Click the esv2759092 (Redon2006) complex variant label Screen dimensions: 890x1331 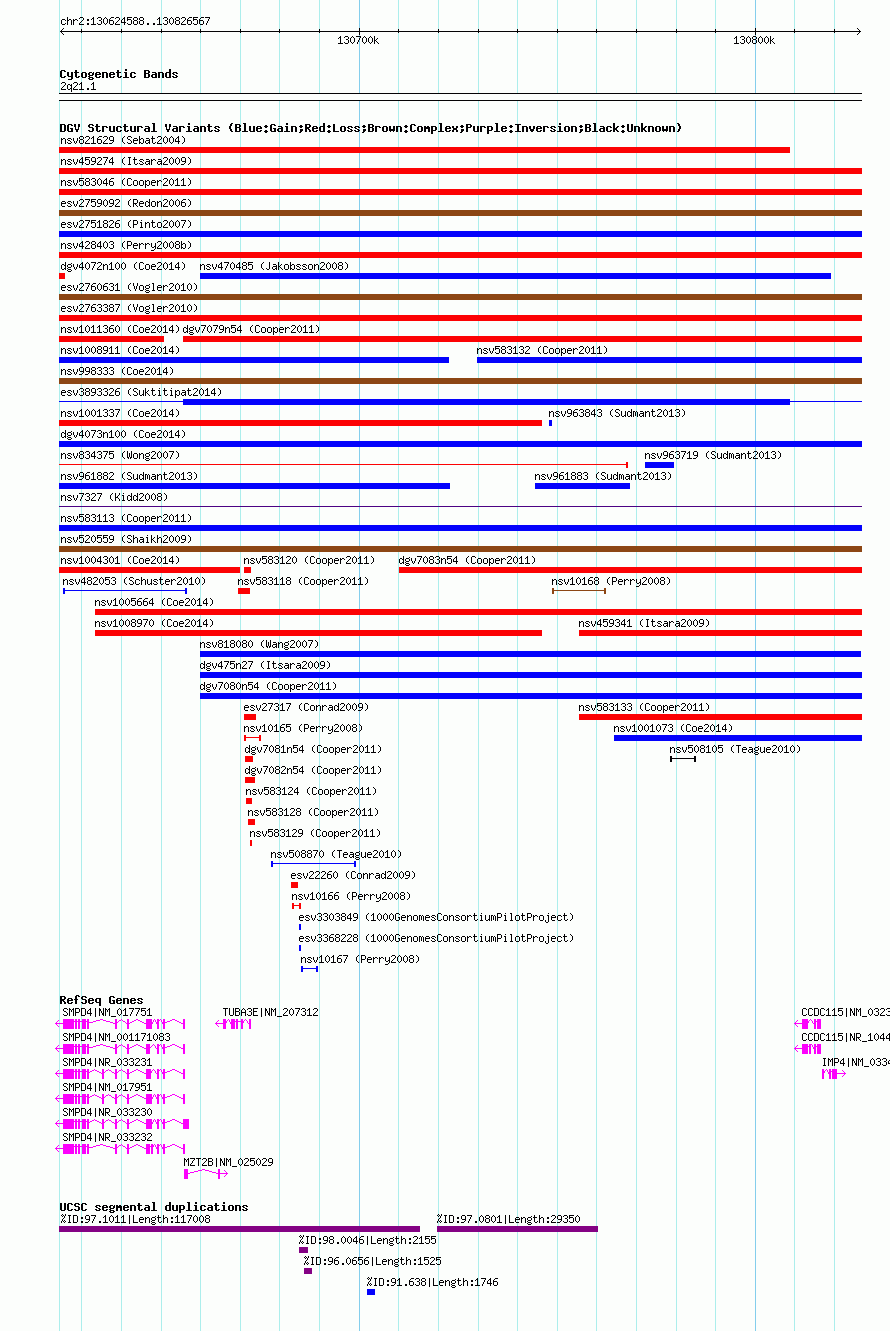[x=125, y=203]
